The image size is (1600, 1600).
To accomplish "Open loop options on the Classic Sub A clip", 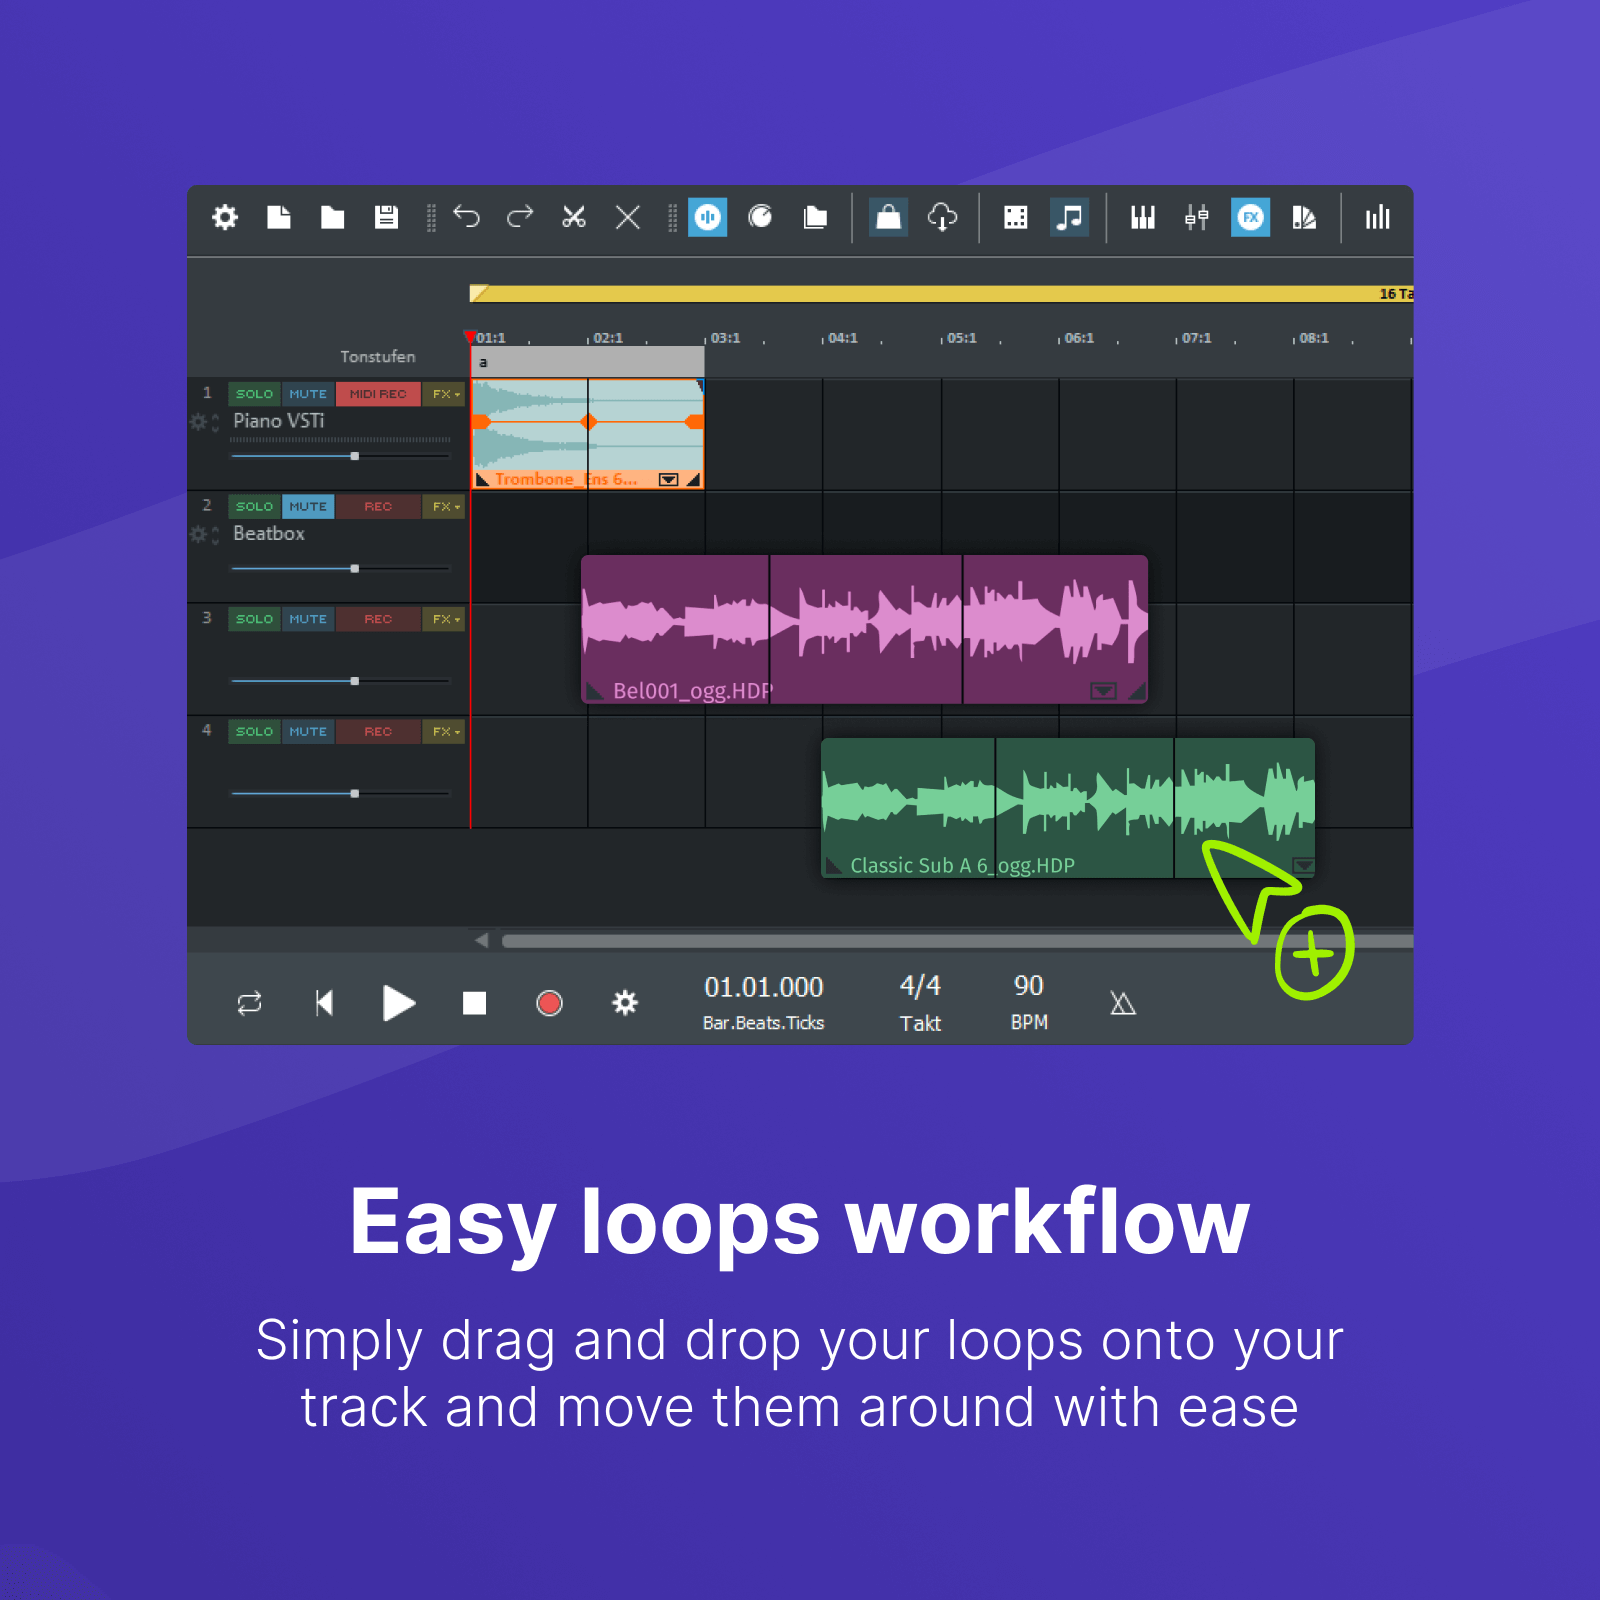I will [x=1304, y=867].
